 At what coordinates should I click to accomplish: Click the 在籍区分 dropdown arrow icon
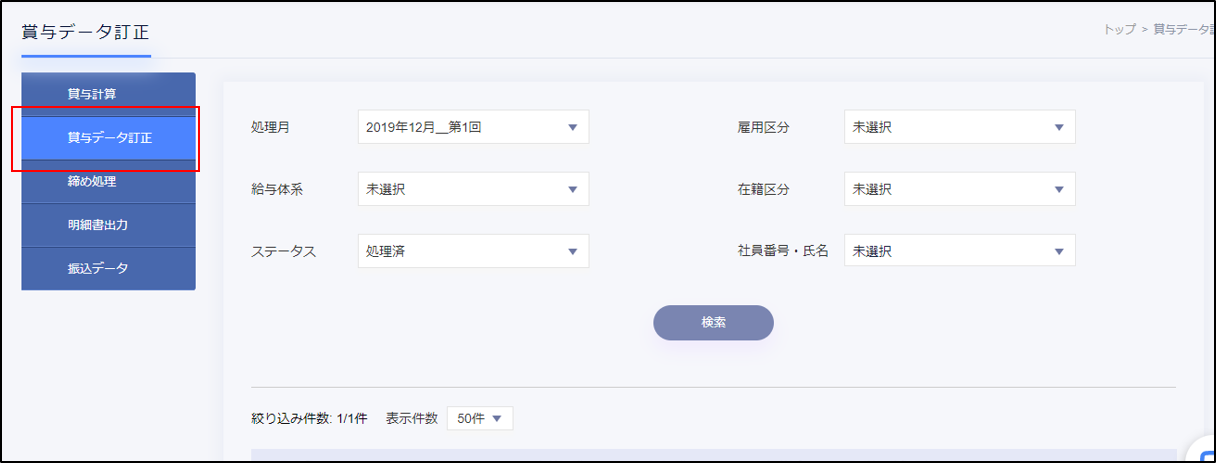pyautogui.click(x=1059, y=189)
